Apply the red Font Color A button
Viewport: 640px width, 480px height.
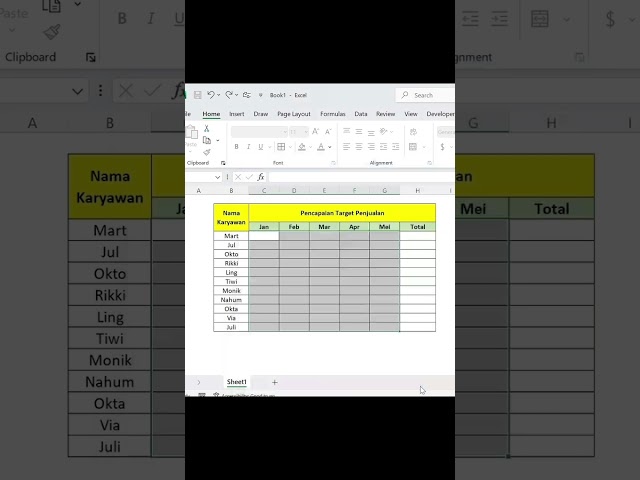[321, 147]
